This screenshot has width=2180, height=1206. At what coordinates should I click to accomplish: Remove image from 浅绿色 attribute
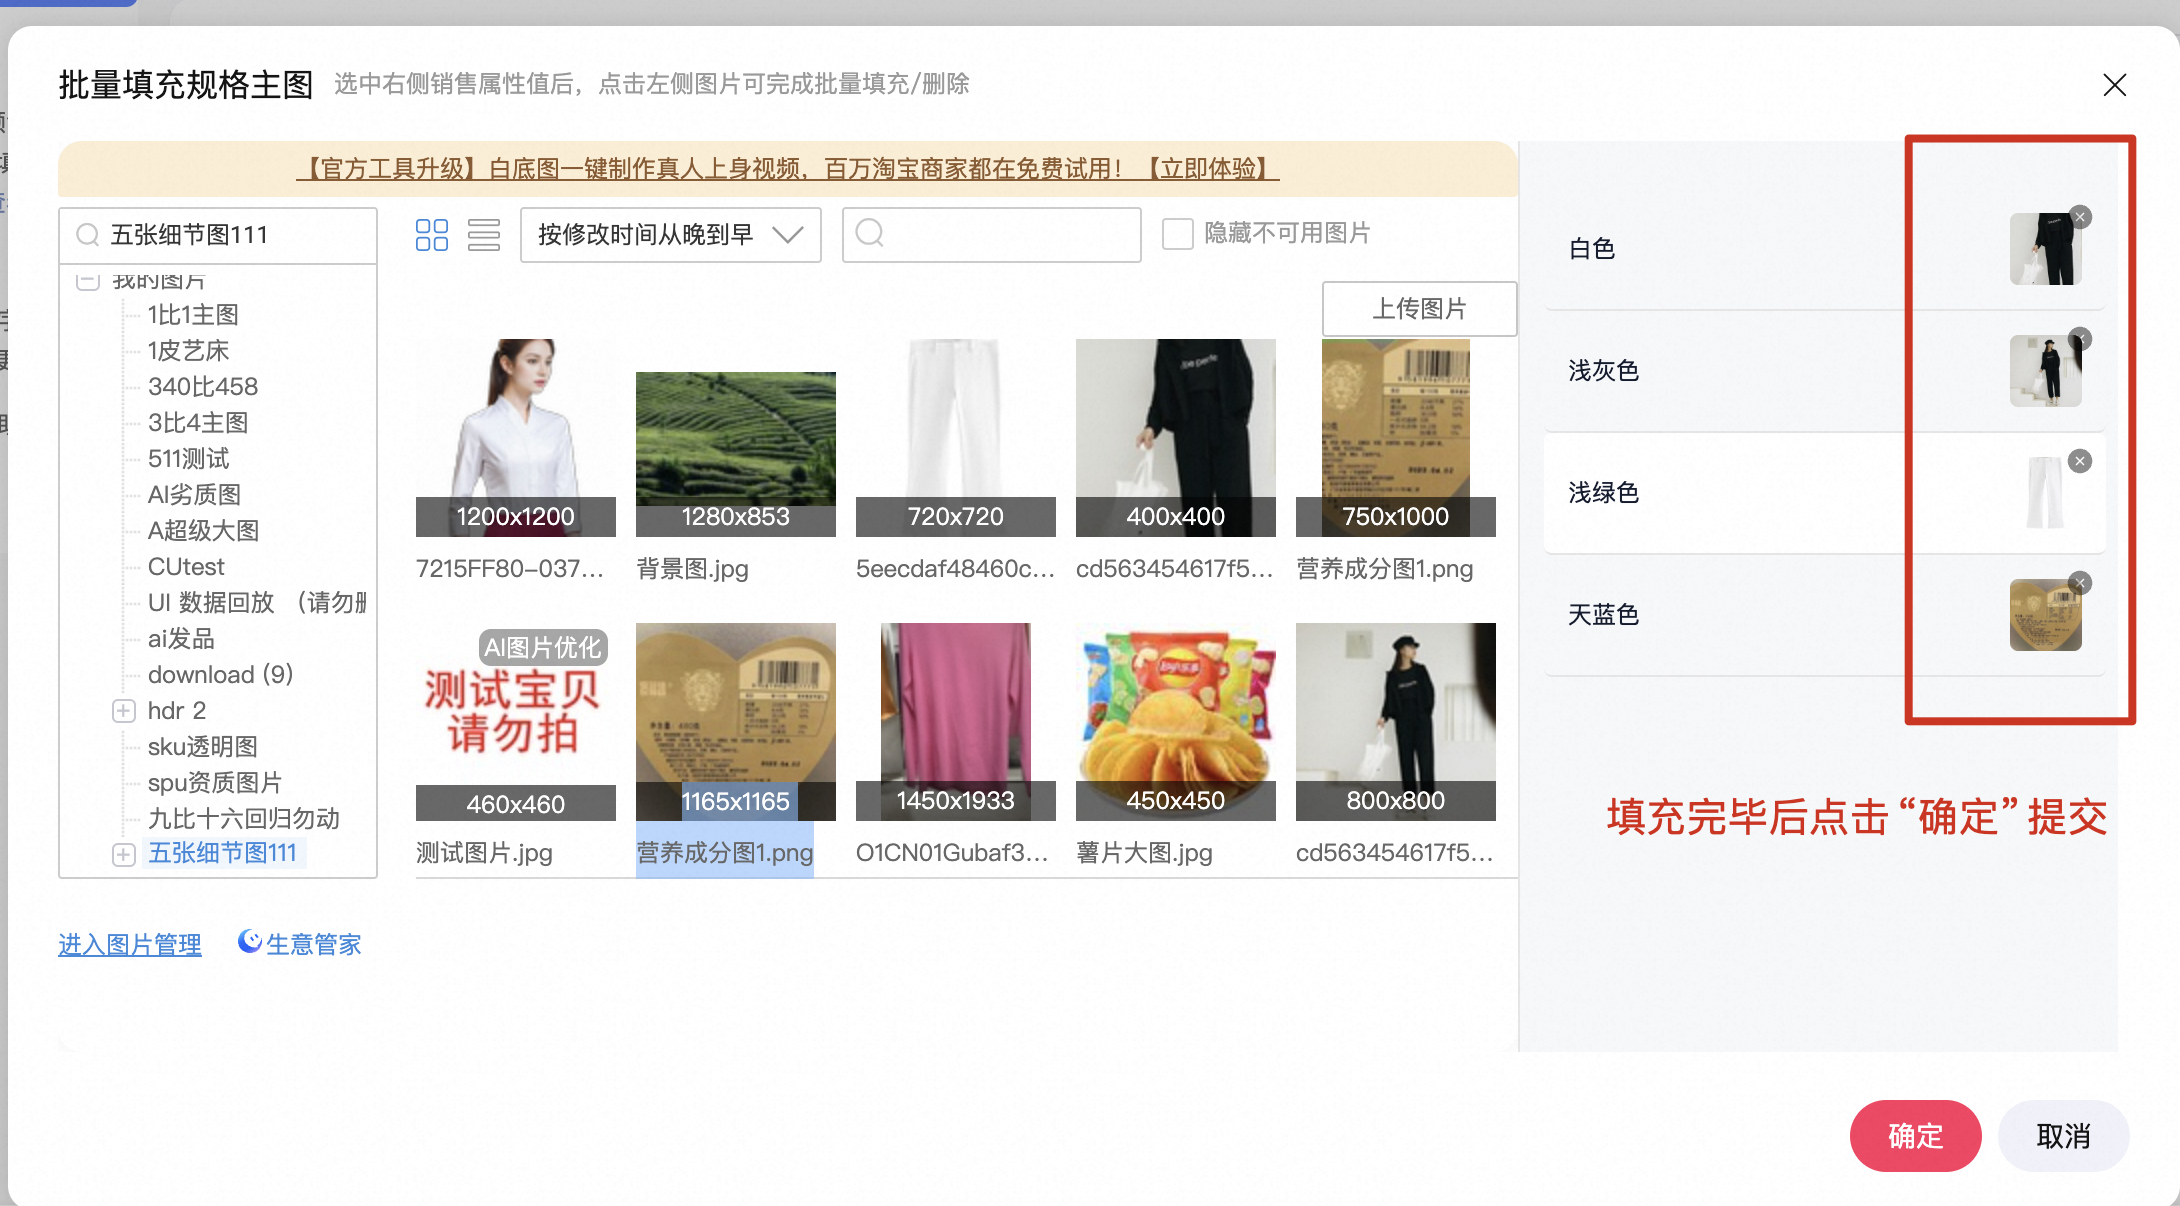[x=2080, y=461]
